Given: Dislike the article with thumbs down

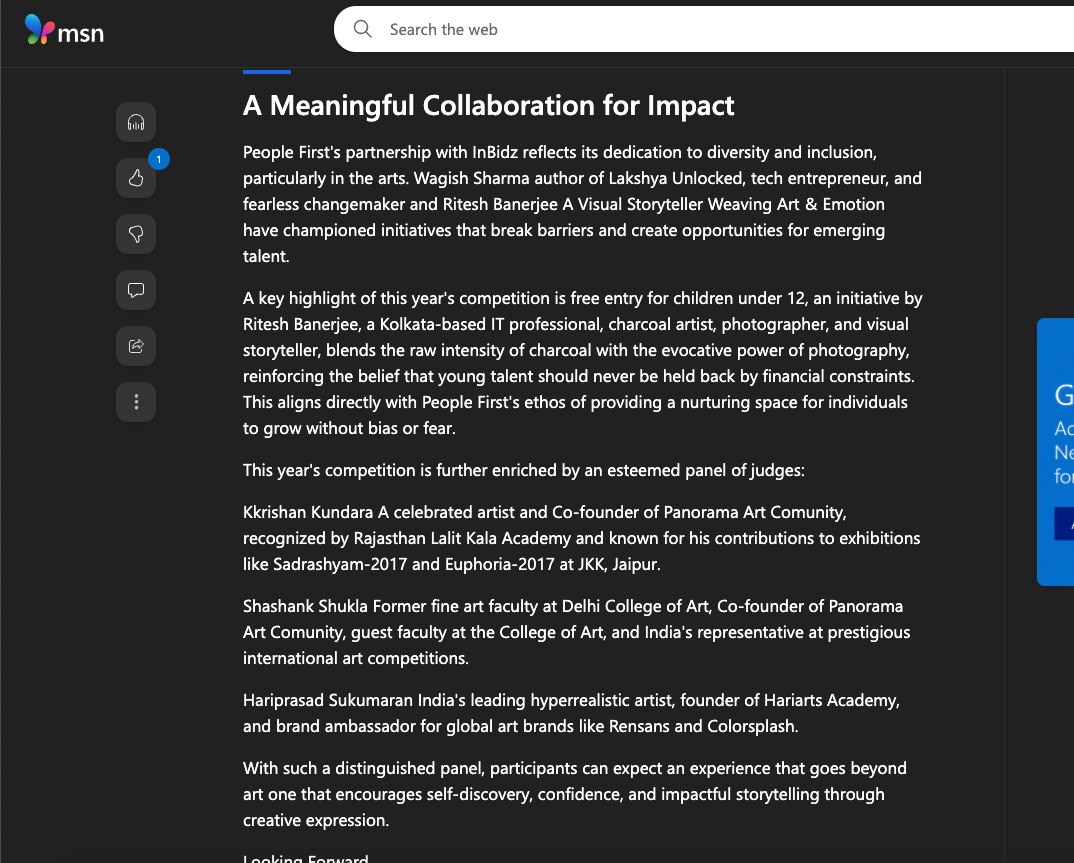Looking at the screenshot, I should [x=136, y=234].
